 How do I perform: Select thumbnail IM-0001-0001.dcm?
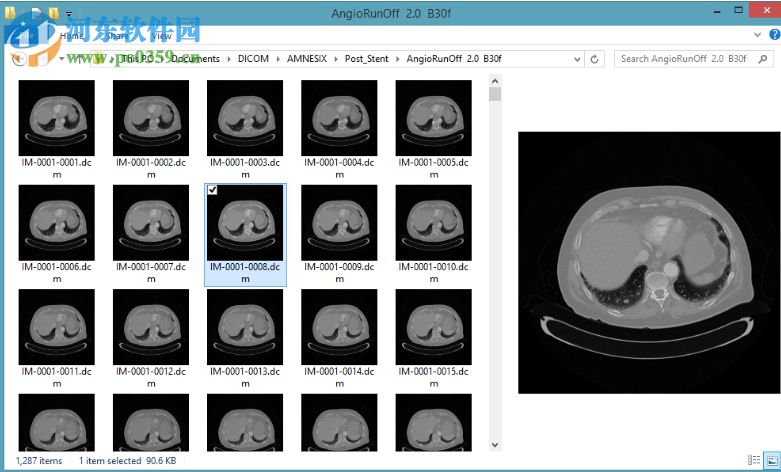coord(56,118)
